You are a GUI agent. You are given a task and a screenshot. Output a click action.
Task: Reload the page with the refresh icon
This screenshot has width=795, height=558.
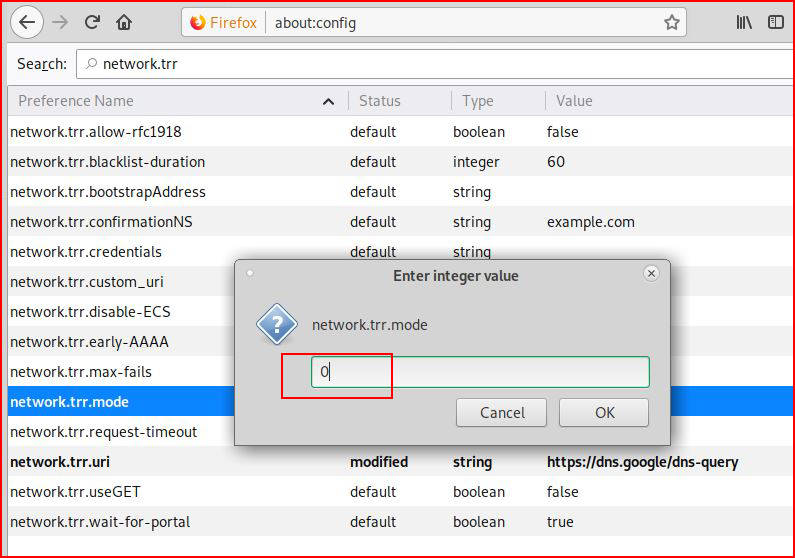(92, 22)
